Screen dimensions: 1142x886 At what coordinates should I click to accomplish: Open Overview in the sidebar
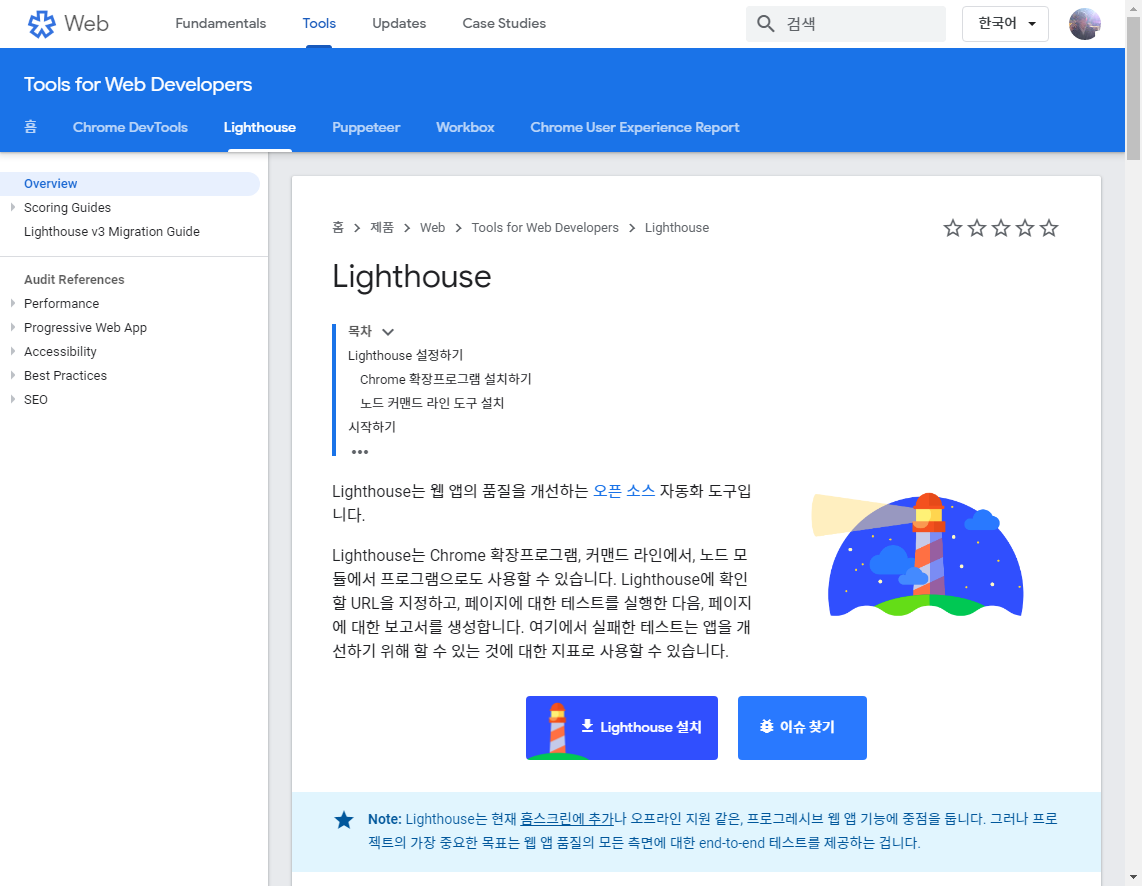130,184
